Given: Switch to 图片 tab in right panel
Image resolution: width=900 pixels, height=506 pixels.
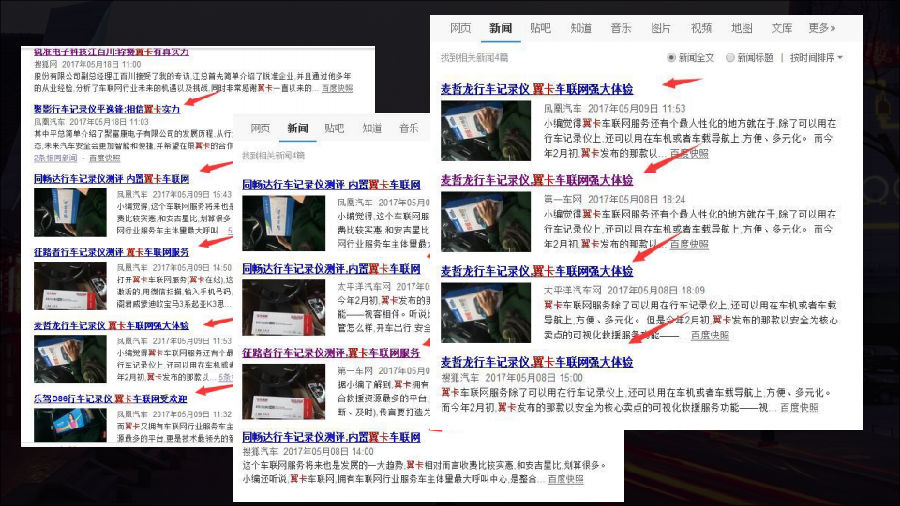Looking at the screenshot, I should pyautogui.click(x=661, y=28).
